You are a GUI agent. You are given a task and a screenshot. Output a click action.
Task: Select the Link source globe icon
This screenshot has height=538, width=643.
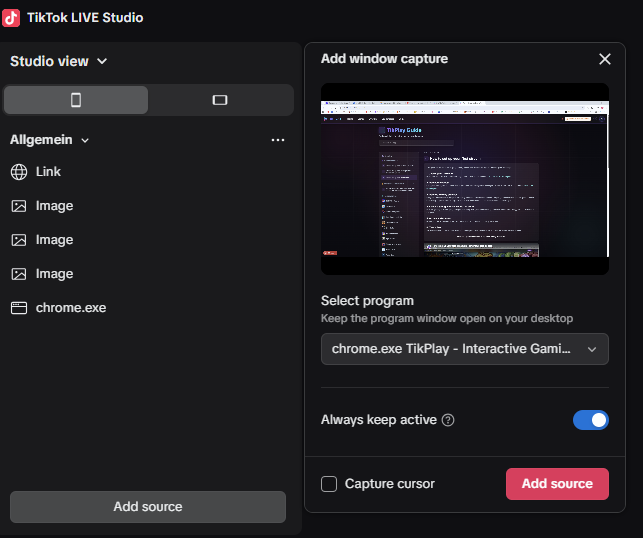[19, 172]
